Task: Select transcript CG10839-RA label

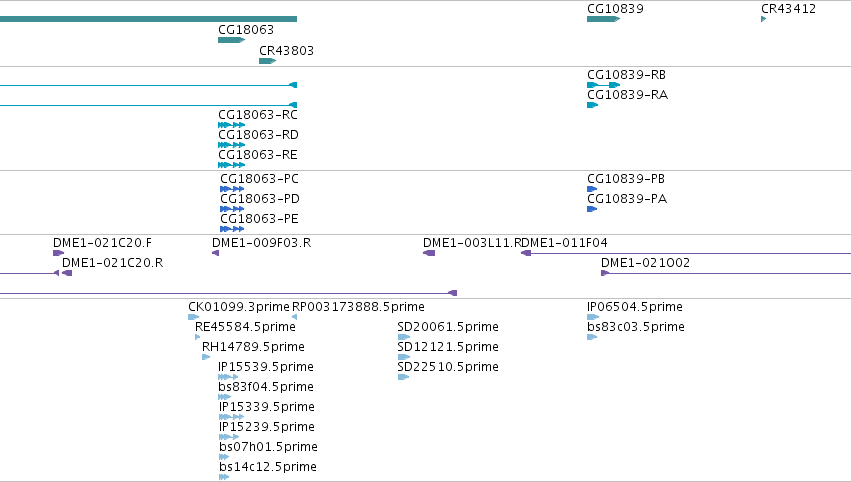Action: pos(627,95)
